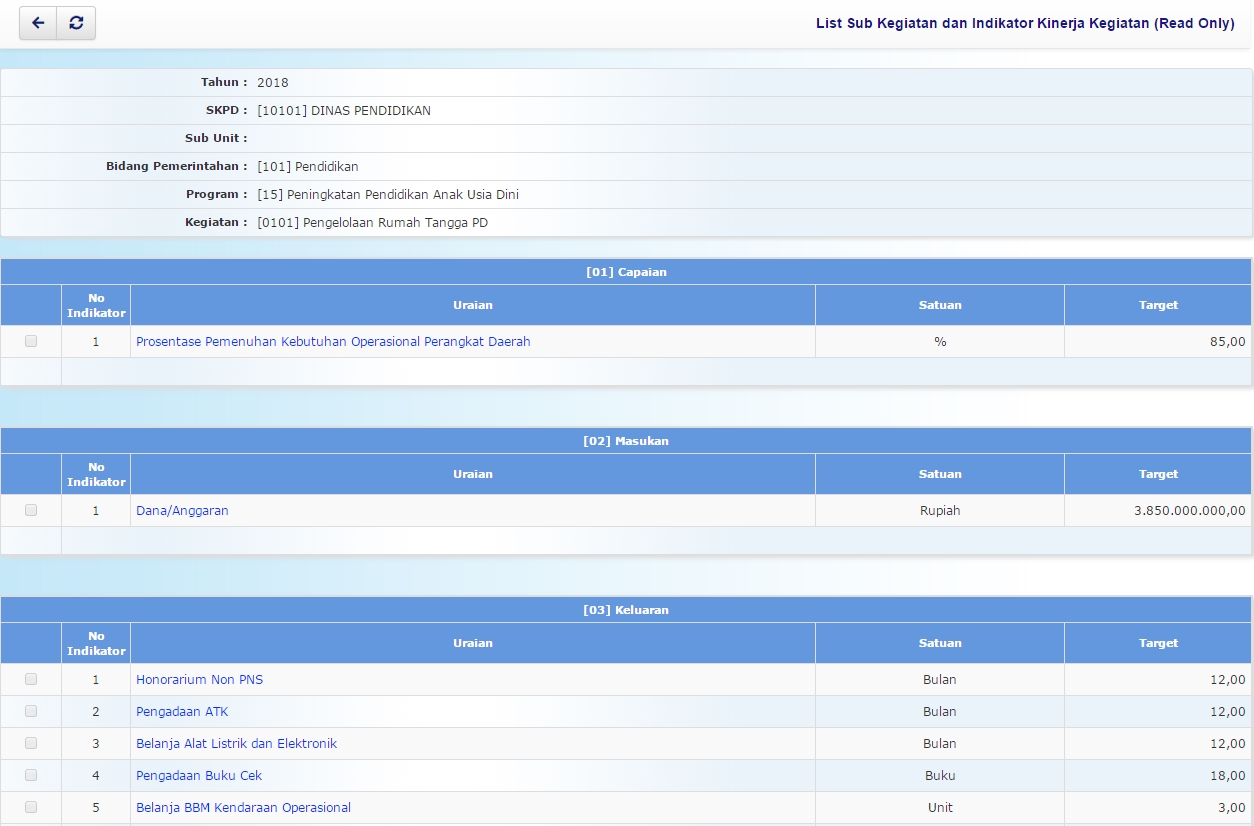Click the Uraian column header in Keluaran
This screenshot has width=1254, height=826.
472,643
